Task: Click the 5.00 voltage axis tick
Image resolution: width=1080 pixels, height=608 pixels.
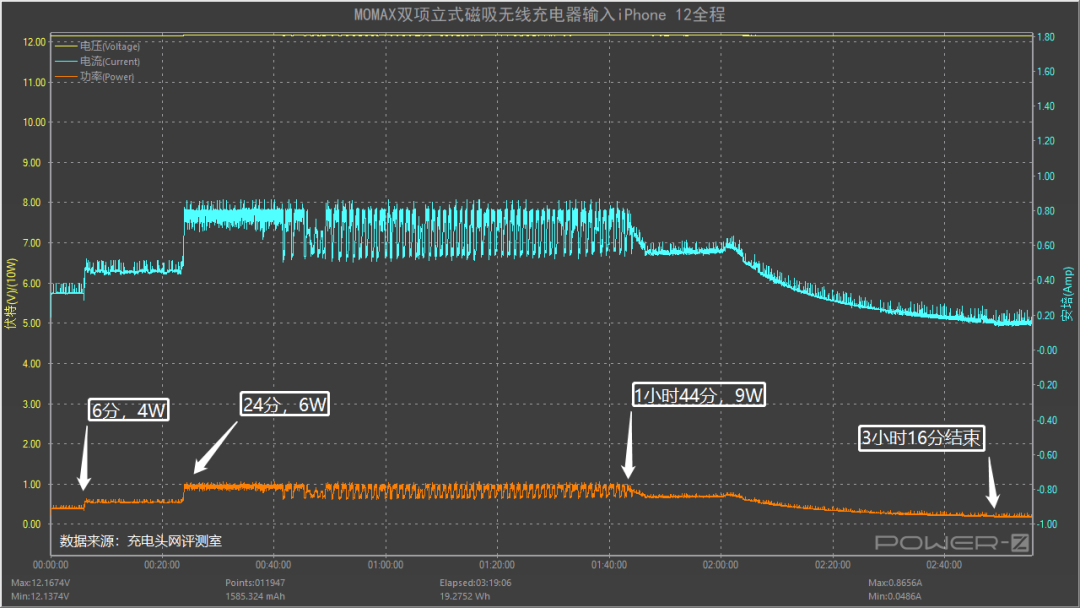Action: (32, 323)
